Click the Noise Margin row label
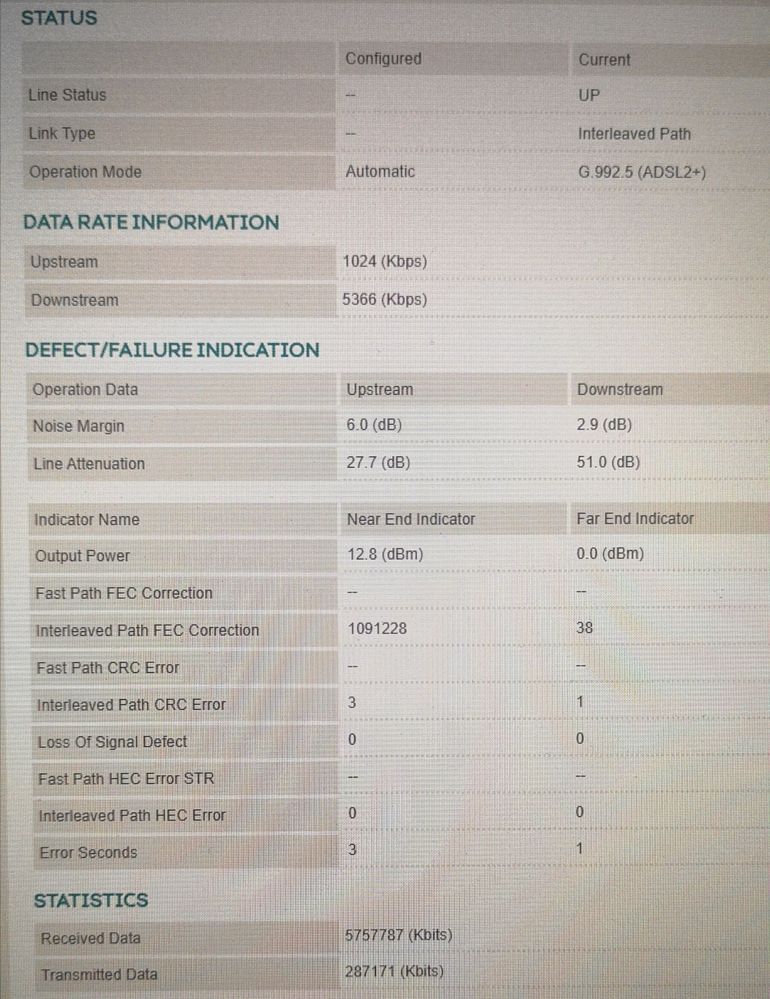The image size is (770, 999). pos(79,426)
